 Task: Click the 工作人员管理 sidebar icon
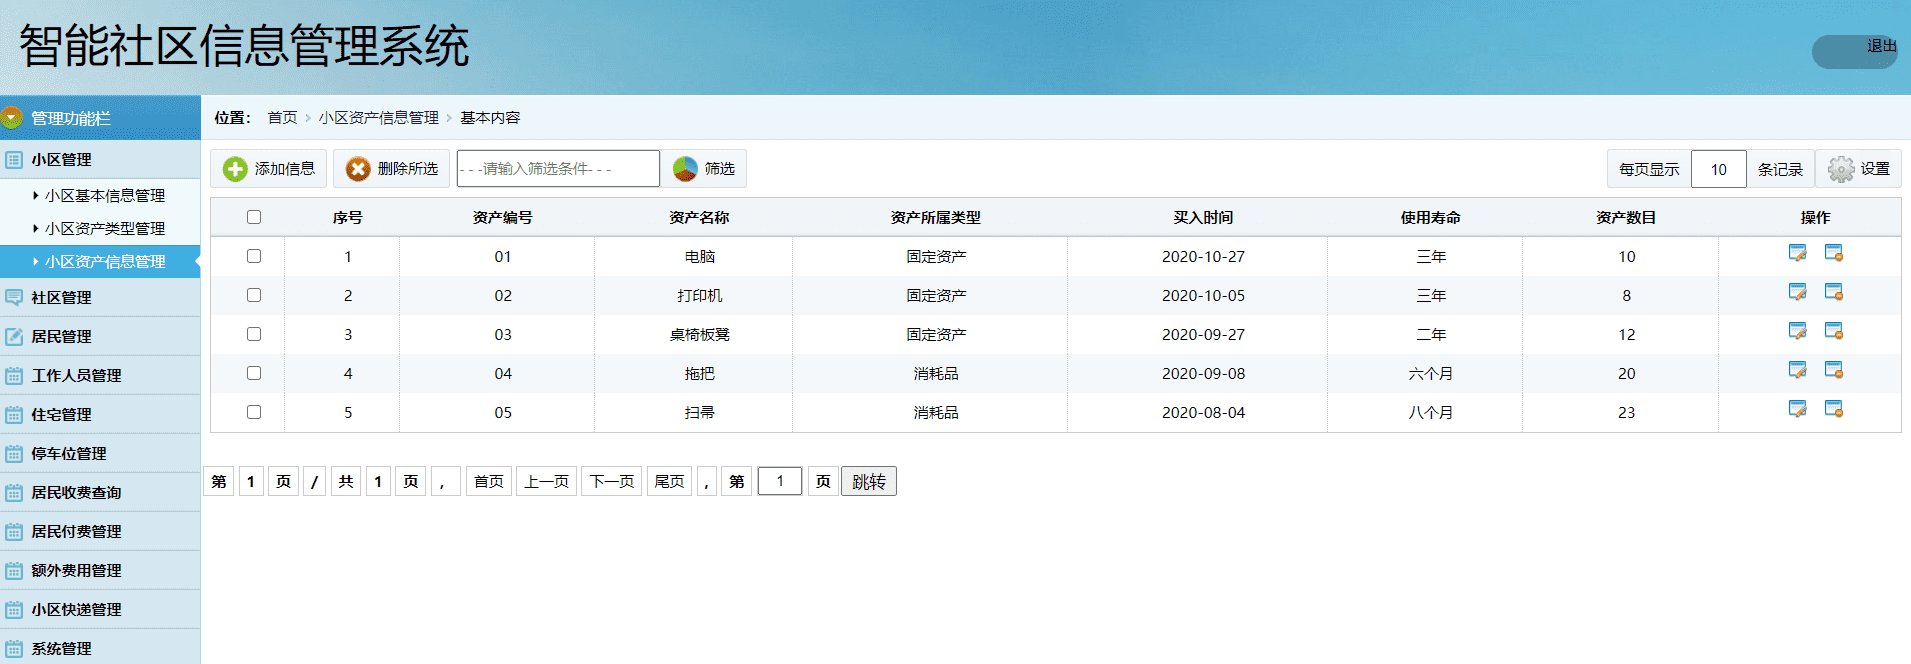coord(14,375)
